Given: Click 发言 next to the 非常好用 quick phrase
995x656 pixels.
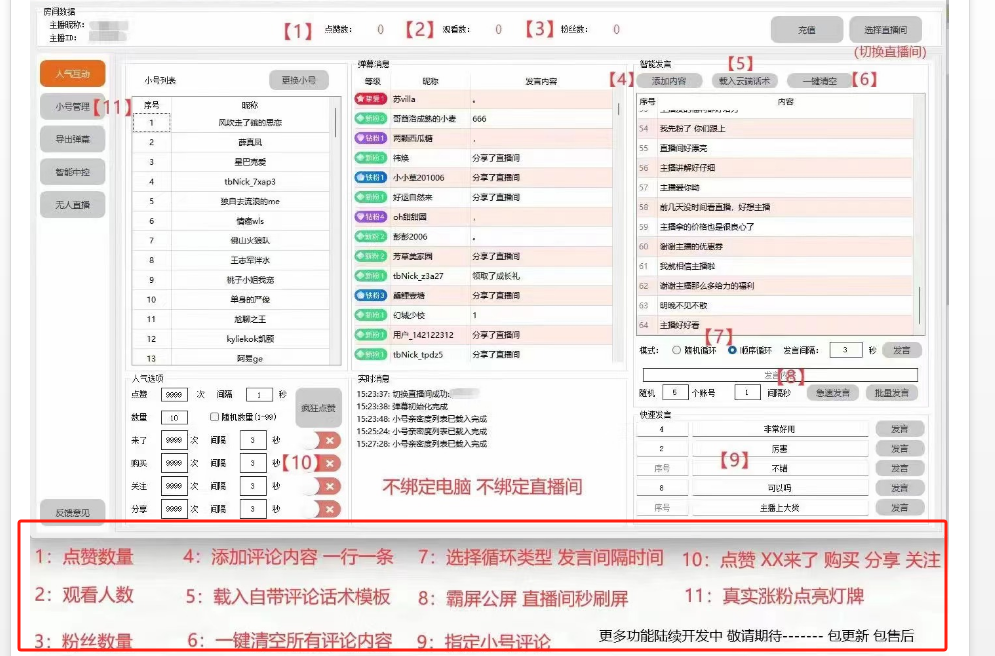Looking at the screenshot, I should click(899, 429).
